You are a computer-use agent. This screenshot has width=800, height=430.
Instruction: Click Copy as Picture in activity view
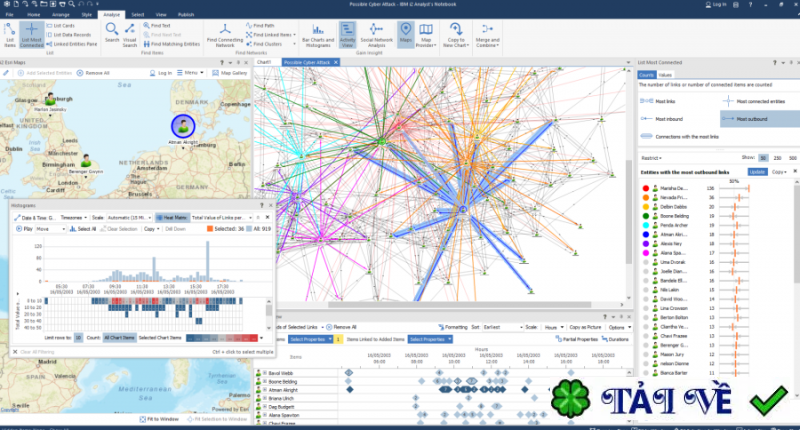coord(585,327)
